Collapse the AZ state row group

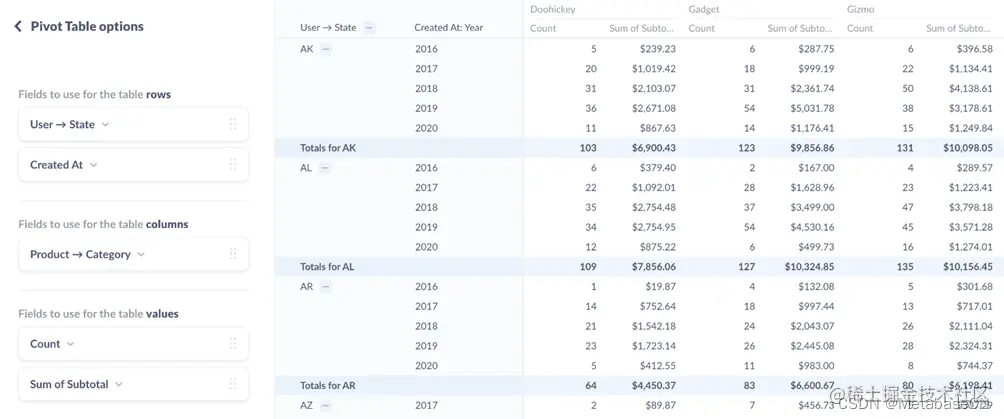pos(326,406)
